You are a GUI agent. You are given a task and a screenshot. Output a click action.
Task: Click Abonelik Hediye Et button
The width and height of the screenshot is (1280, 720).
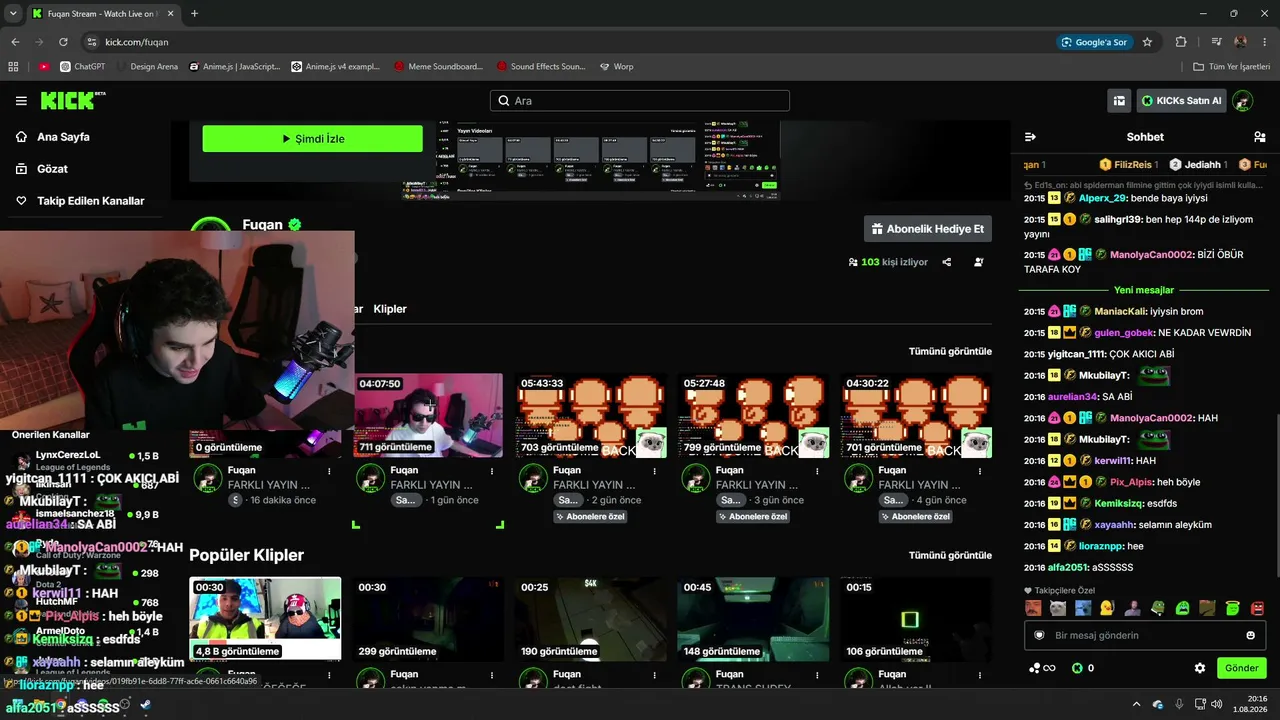coord(928,229)
